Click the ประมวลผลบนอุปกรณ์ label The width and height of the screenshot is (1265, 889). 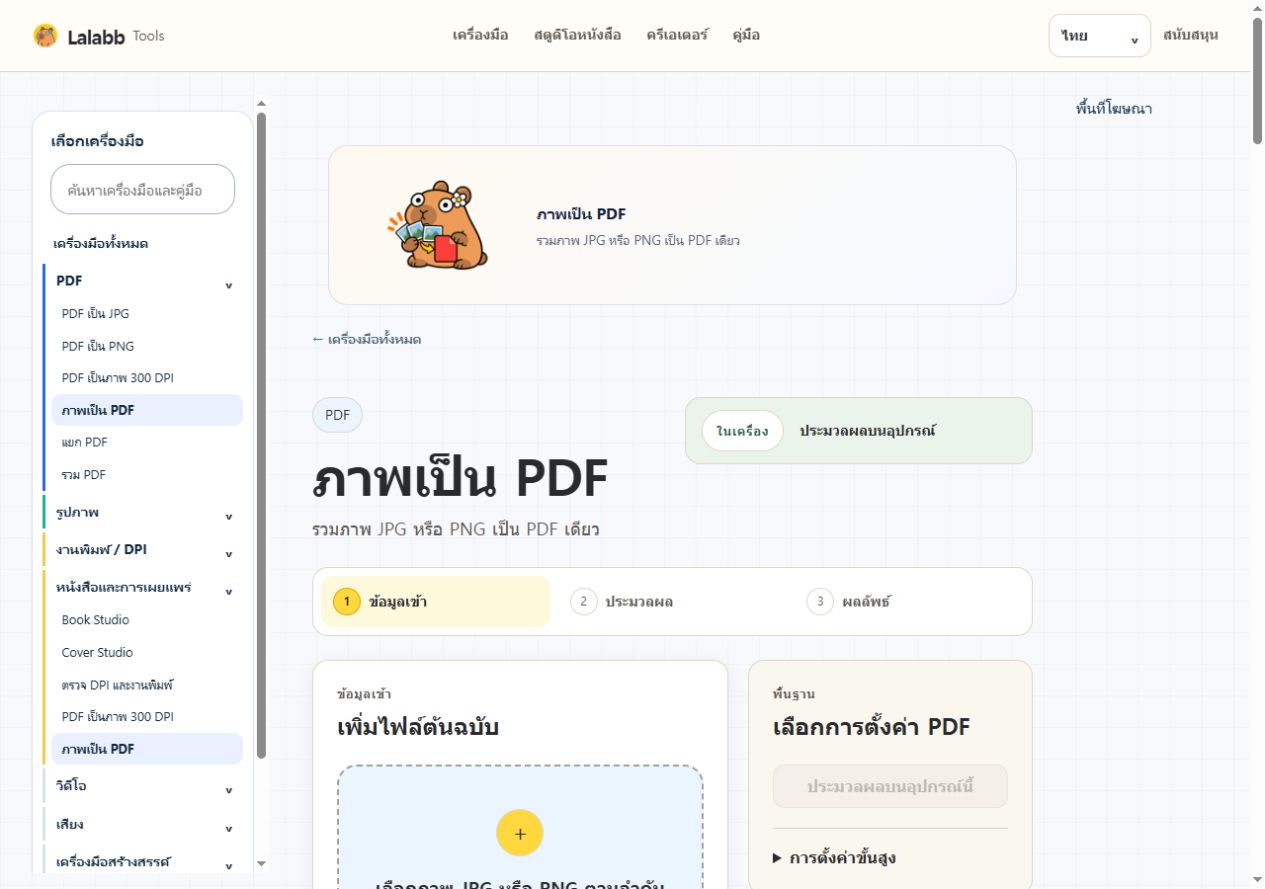pos(868,431)
